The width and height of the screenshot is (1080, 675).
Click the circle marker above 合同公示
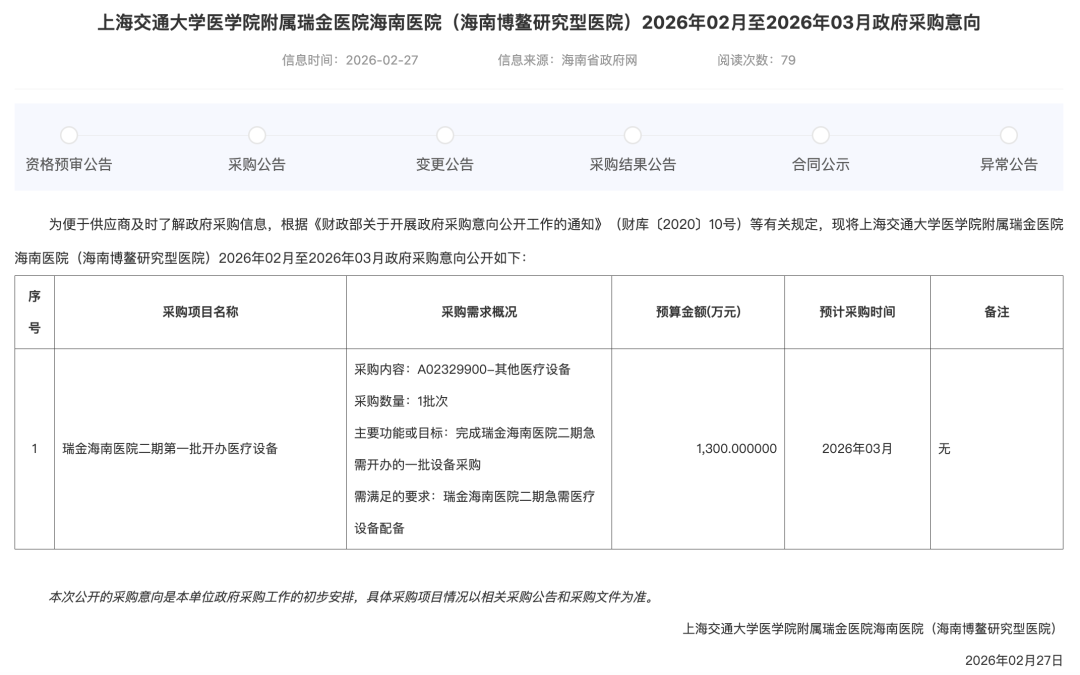[820, 135]
